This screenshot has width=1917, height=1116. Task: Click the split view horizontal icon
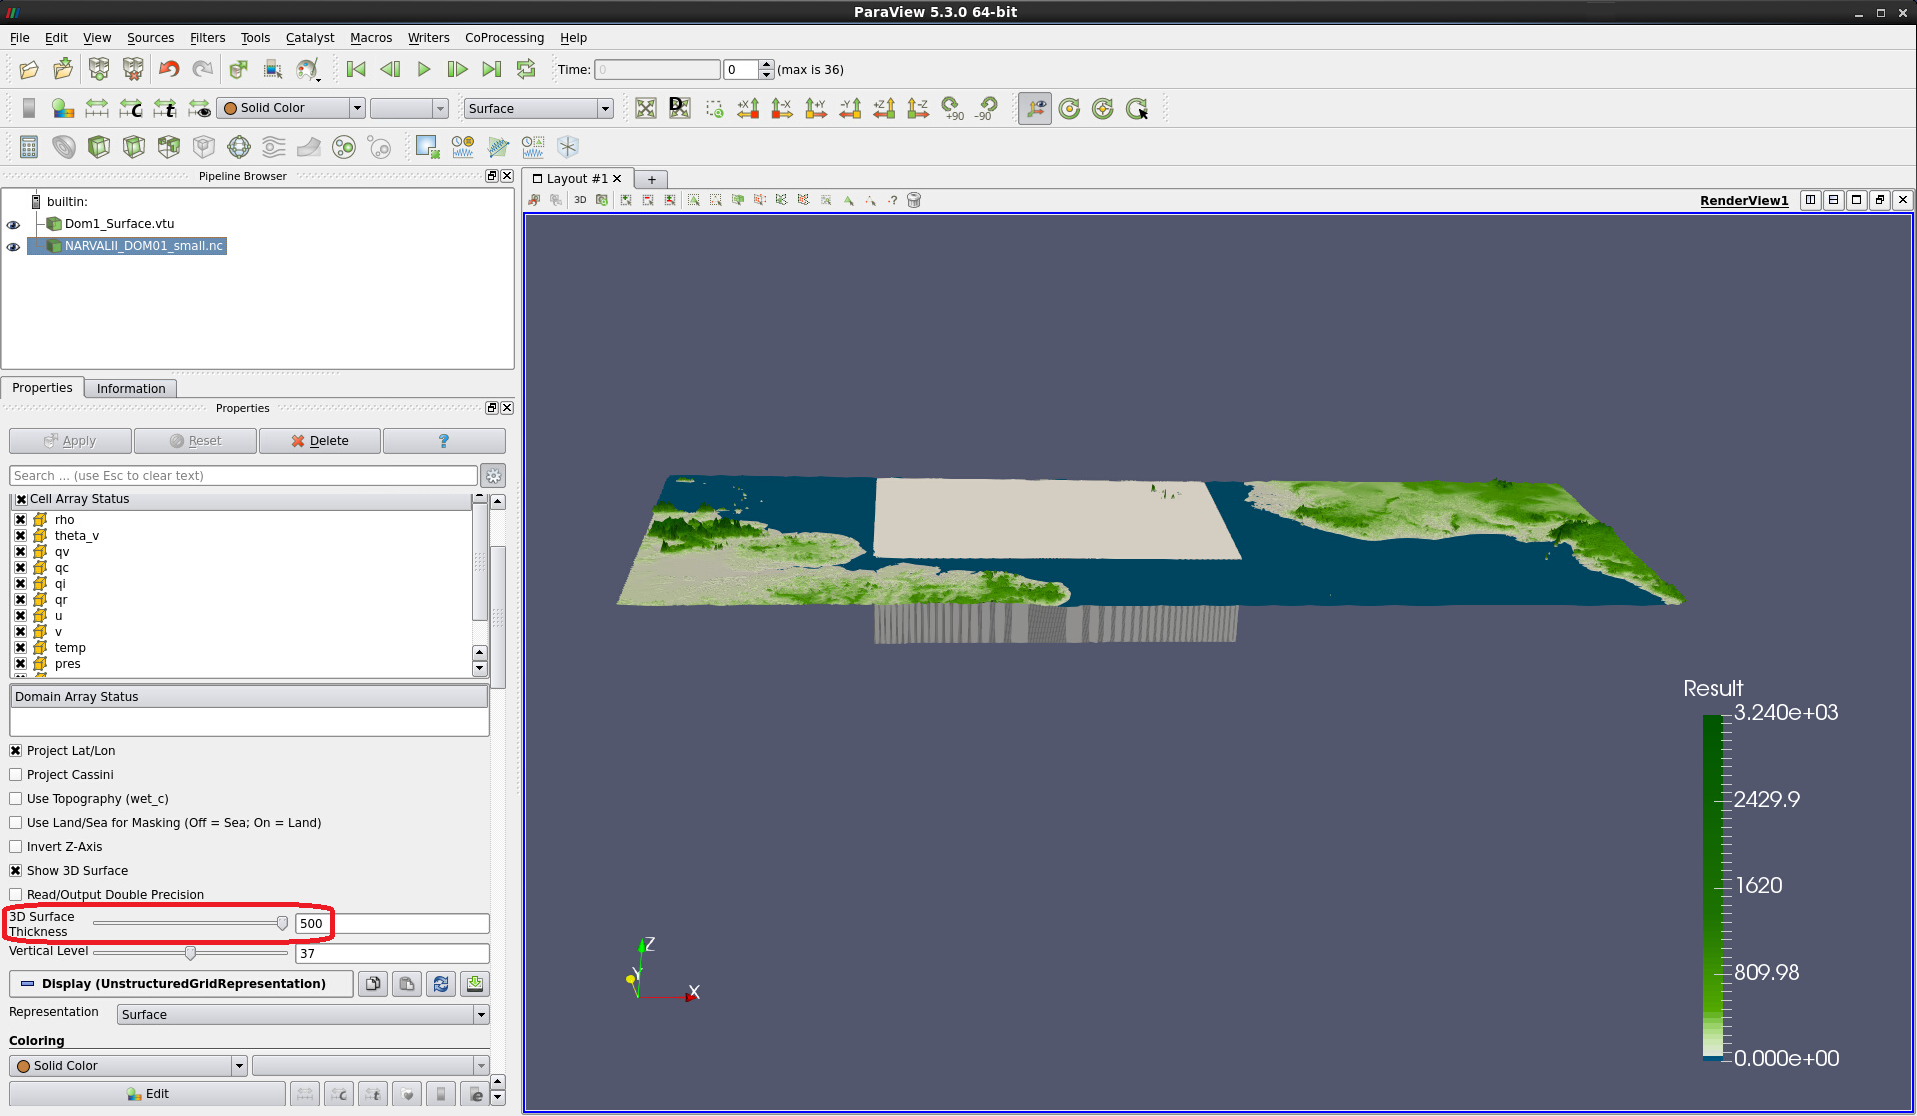click(x=1810, y=200)
